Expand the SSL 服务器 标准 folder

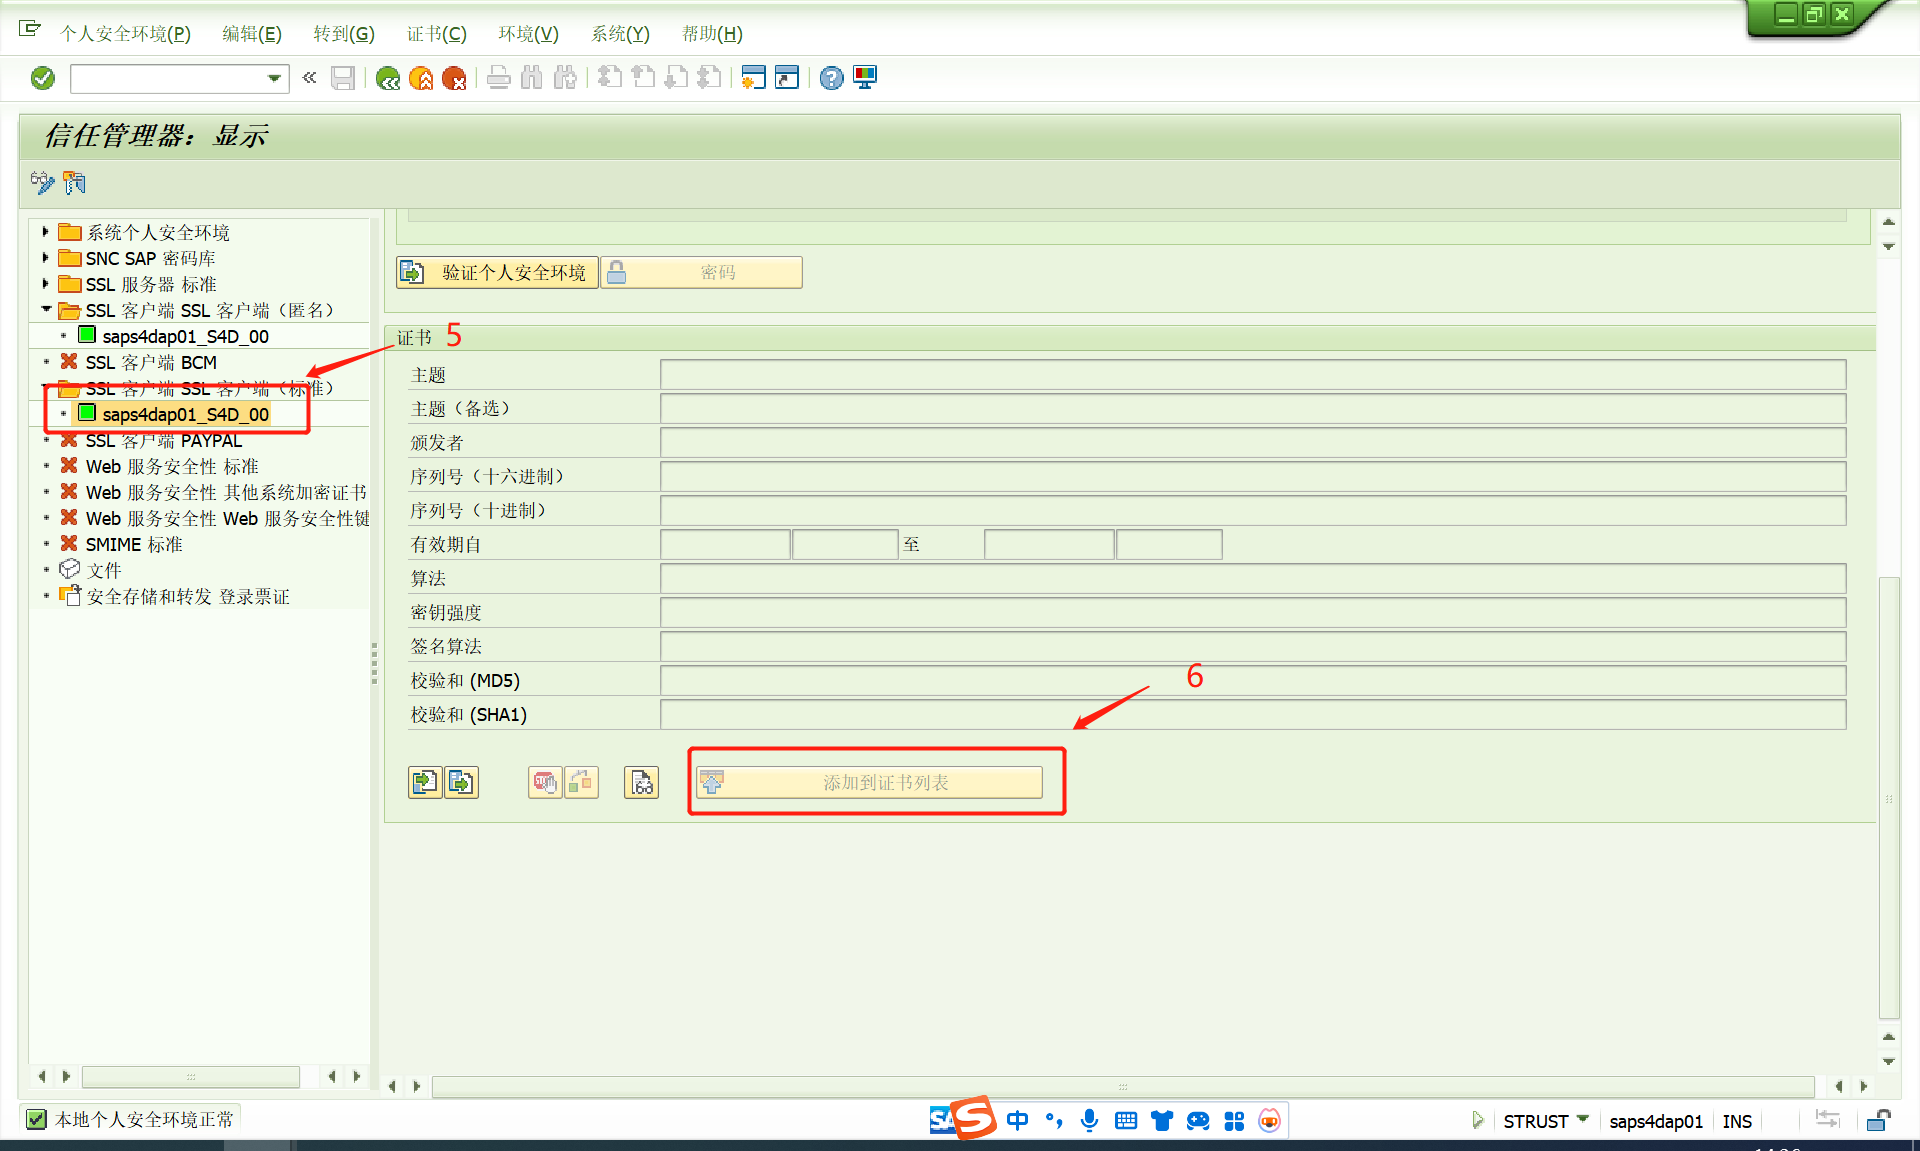click(x=45, y=284)
